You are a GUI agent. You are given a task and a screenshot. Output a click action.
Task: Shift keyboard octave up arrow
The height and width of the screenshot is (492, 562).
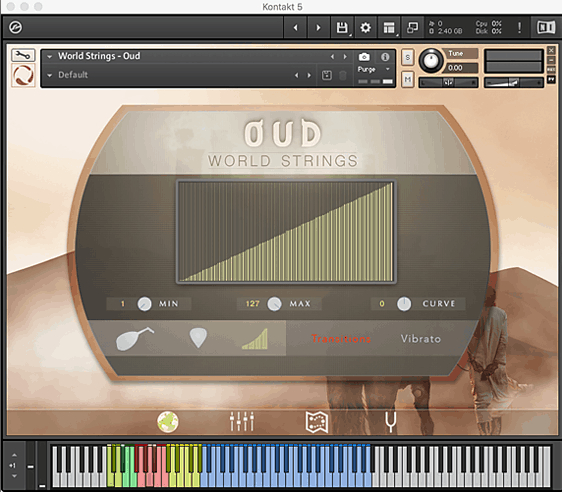pos(14,455)
